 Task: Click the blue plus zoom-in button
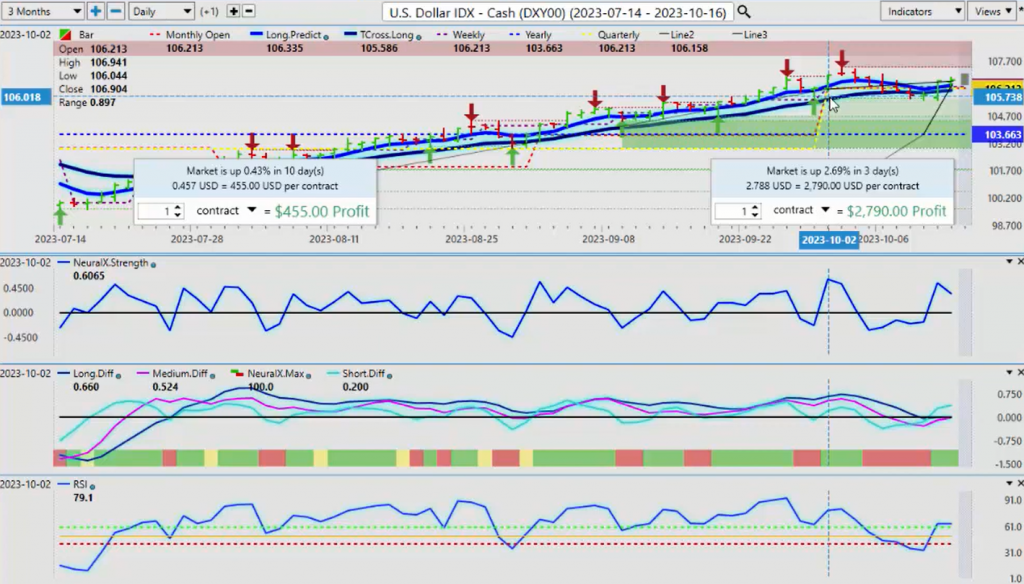click(x=96, y=11)
